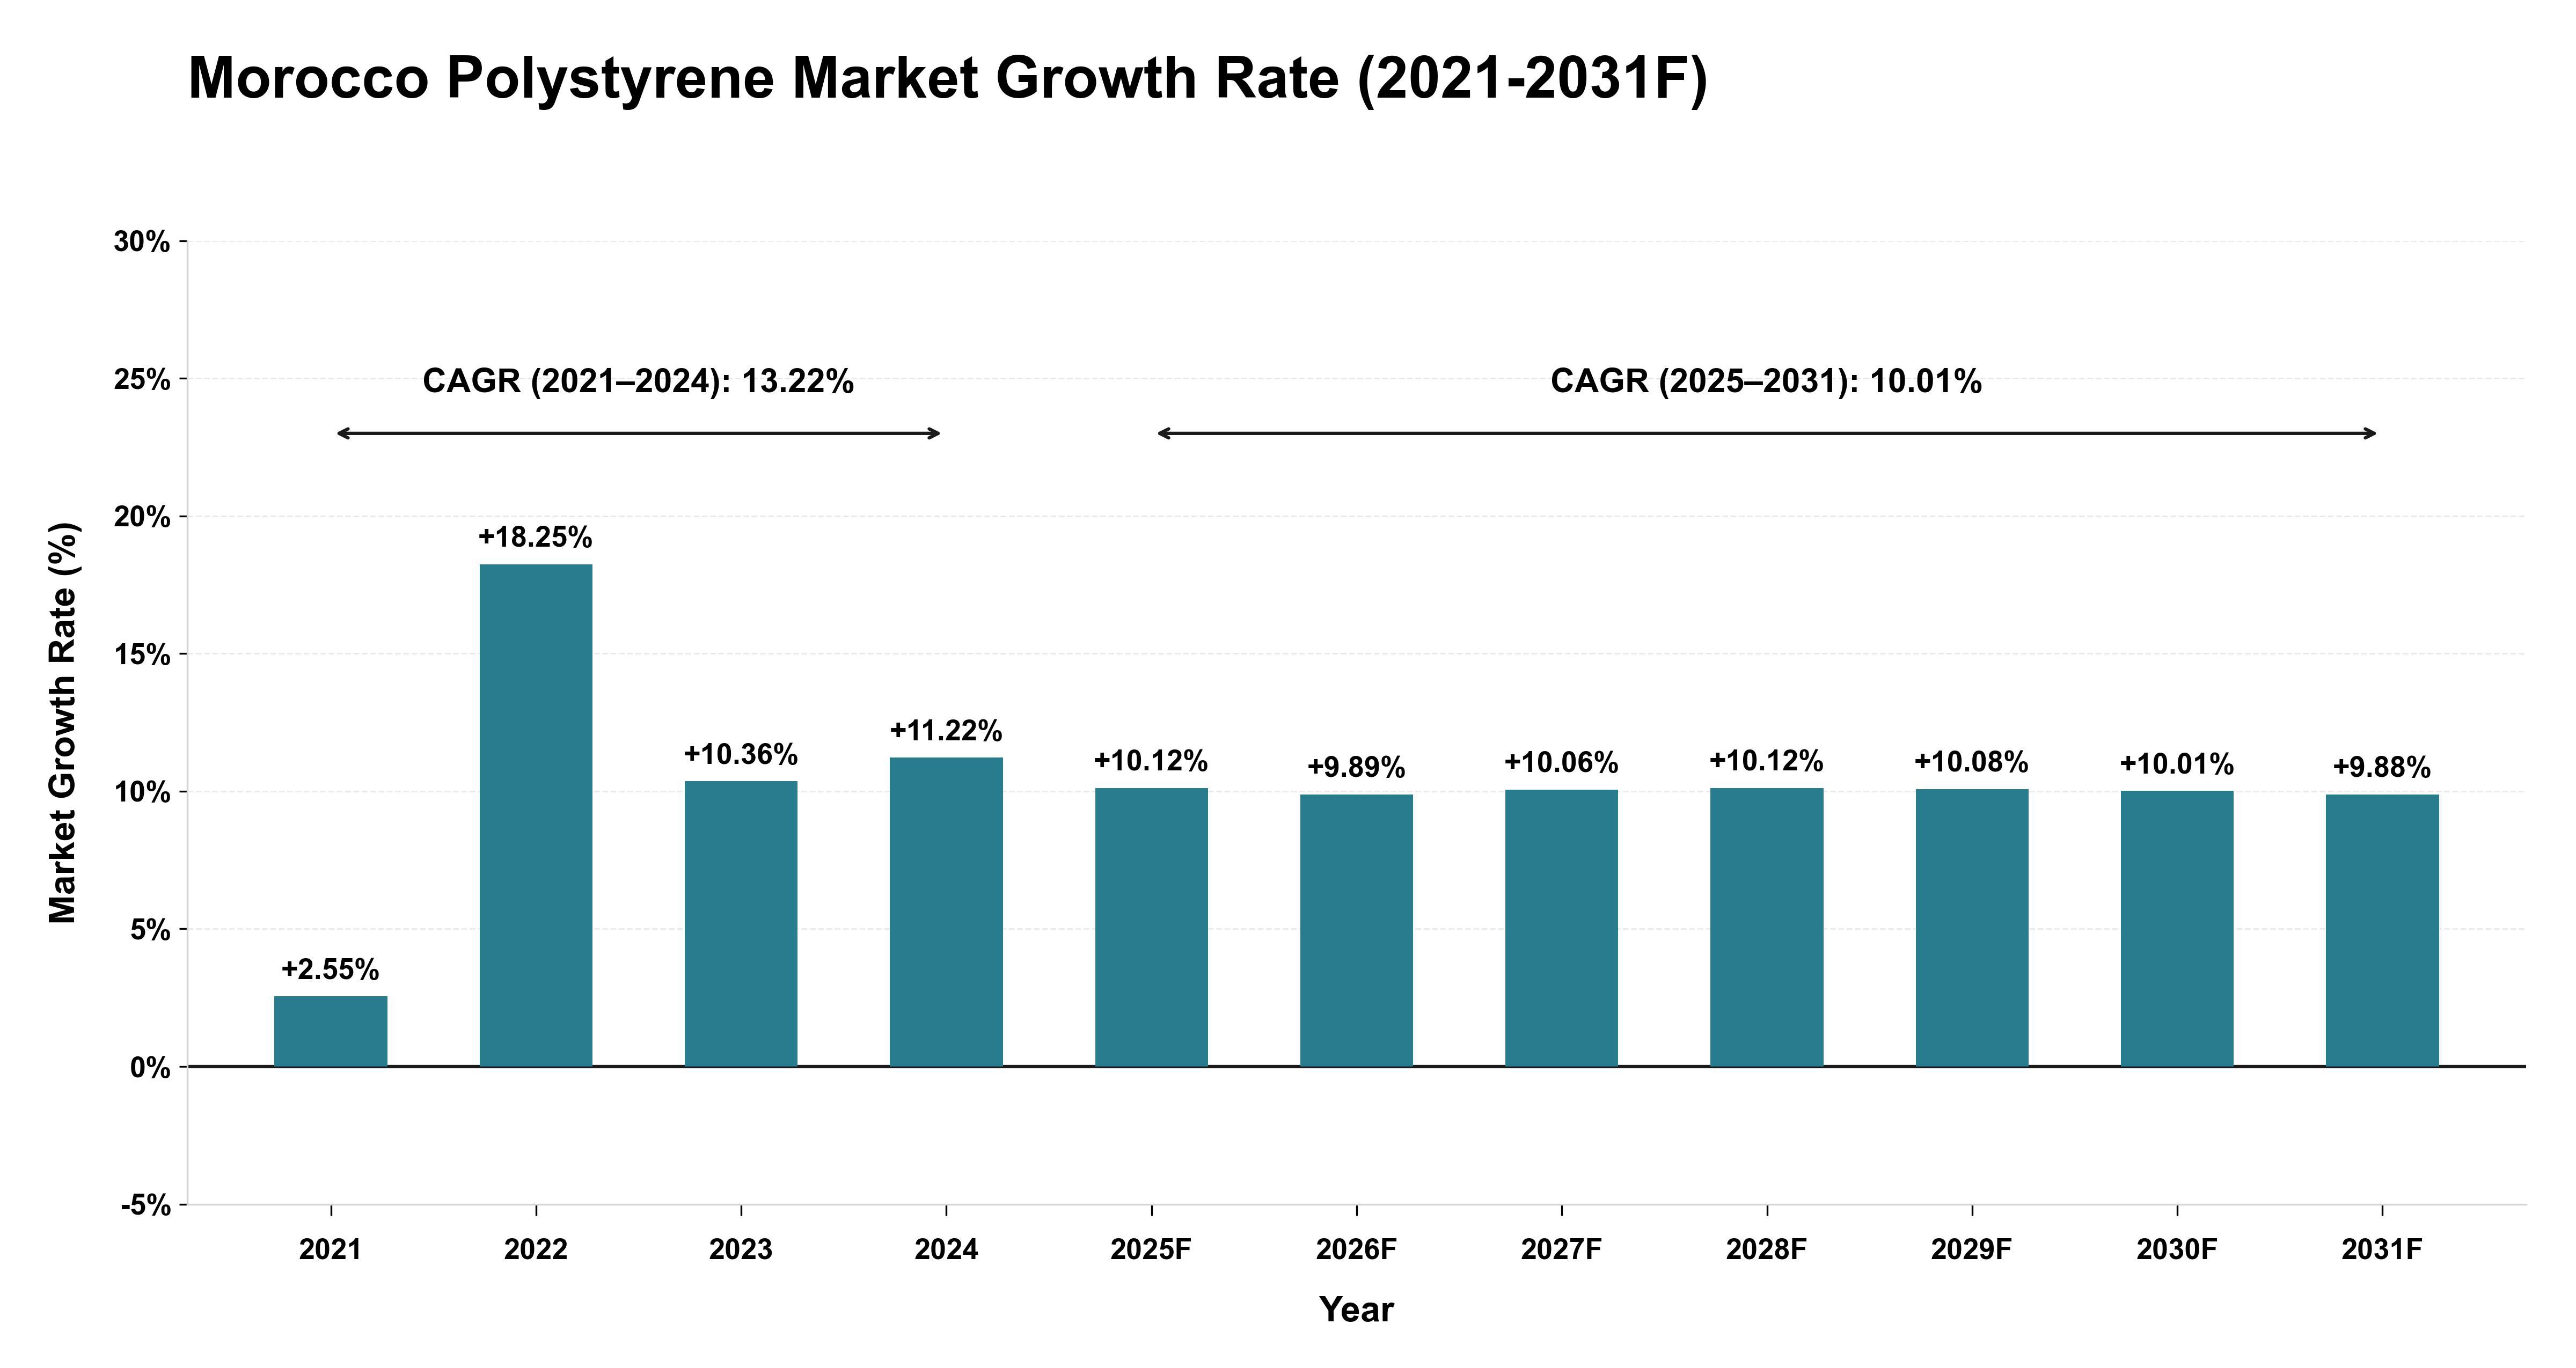Click the '5%' y-axis tick label
Image resolution: width=2576 pixels, height=1368 pixels.
click(x=150, y=930)
